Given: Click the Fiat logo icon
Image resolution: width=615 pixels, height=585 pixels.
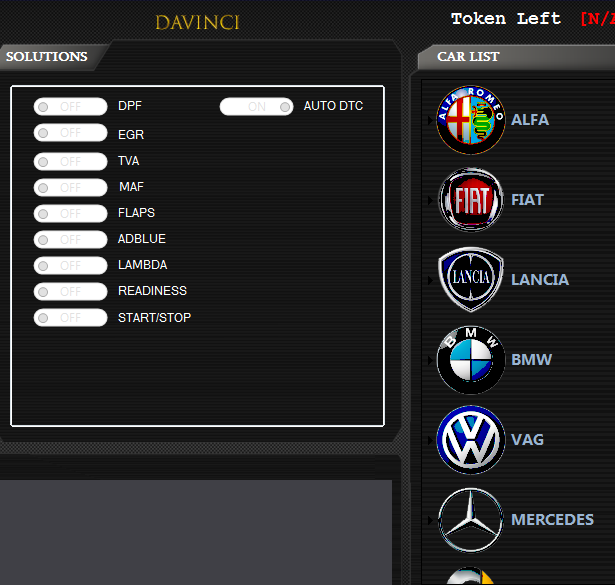Looking at the screenshot, I should pyautogui.click(x=471, y=200).
